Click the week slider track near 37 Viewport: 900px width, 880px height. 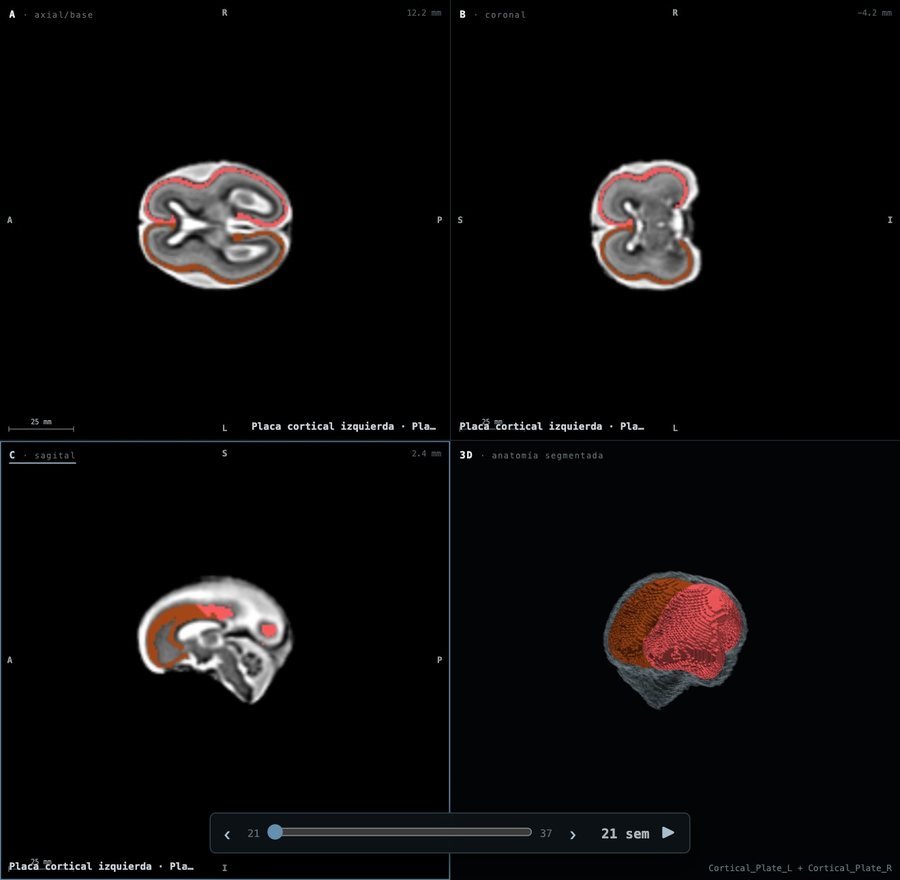click(x=527, y=832)
